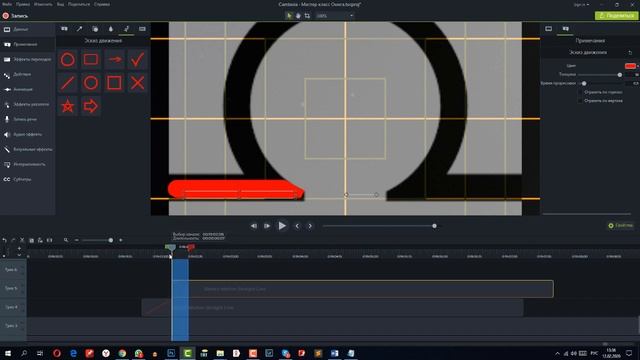
Task: Click the preview playback scrubber handle
Action: 434,226
